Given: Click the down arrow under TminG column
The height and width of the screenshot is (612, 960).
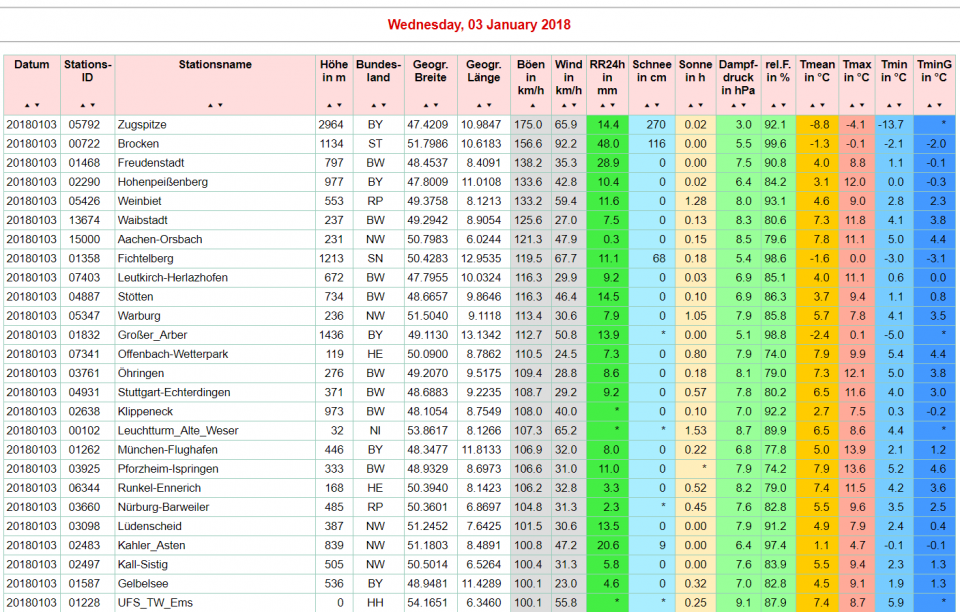Looking at the screenshot, I should (x=940, y=105).
